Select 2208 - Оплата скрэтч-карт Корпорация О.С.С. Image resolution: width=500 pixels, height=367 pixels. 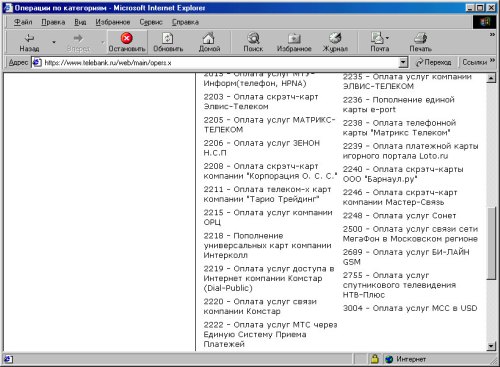tap(270, 171)
